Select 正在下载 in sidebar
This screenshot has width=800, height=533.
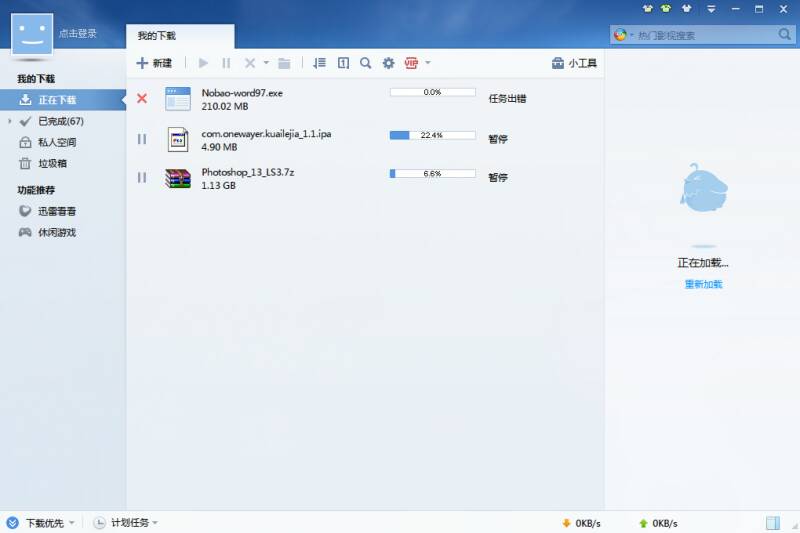(x=63, y=100)
